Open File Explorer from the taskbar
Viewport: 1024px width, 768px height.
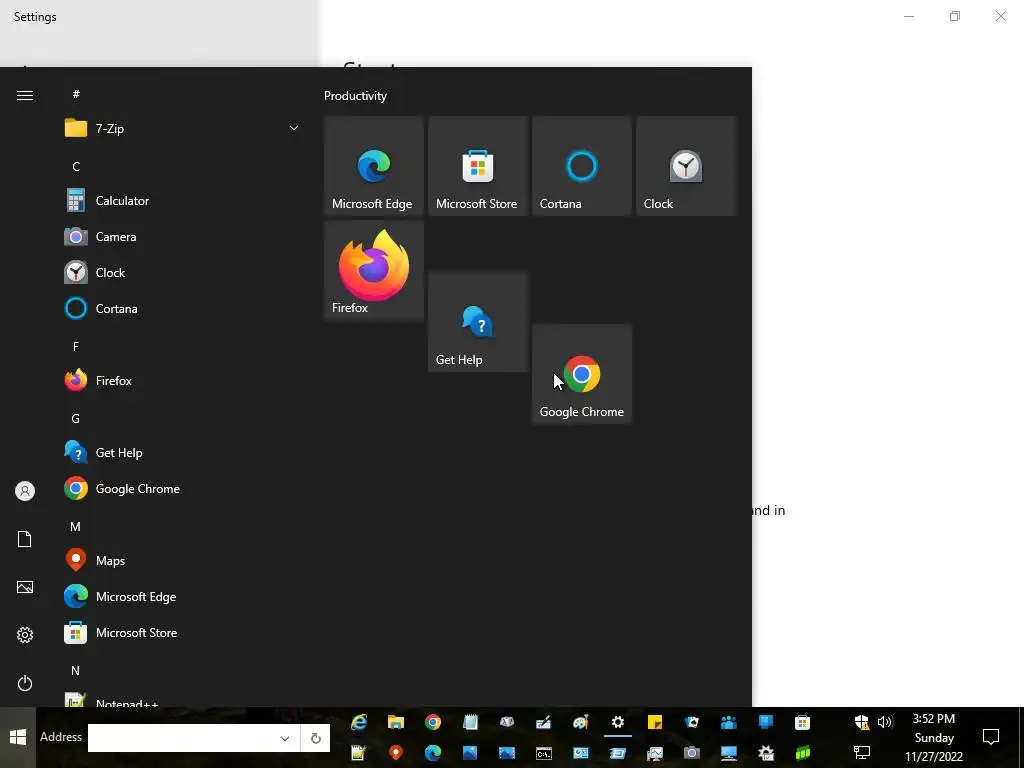tap(396, 722)
